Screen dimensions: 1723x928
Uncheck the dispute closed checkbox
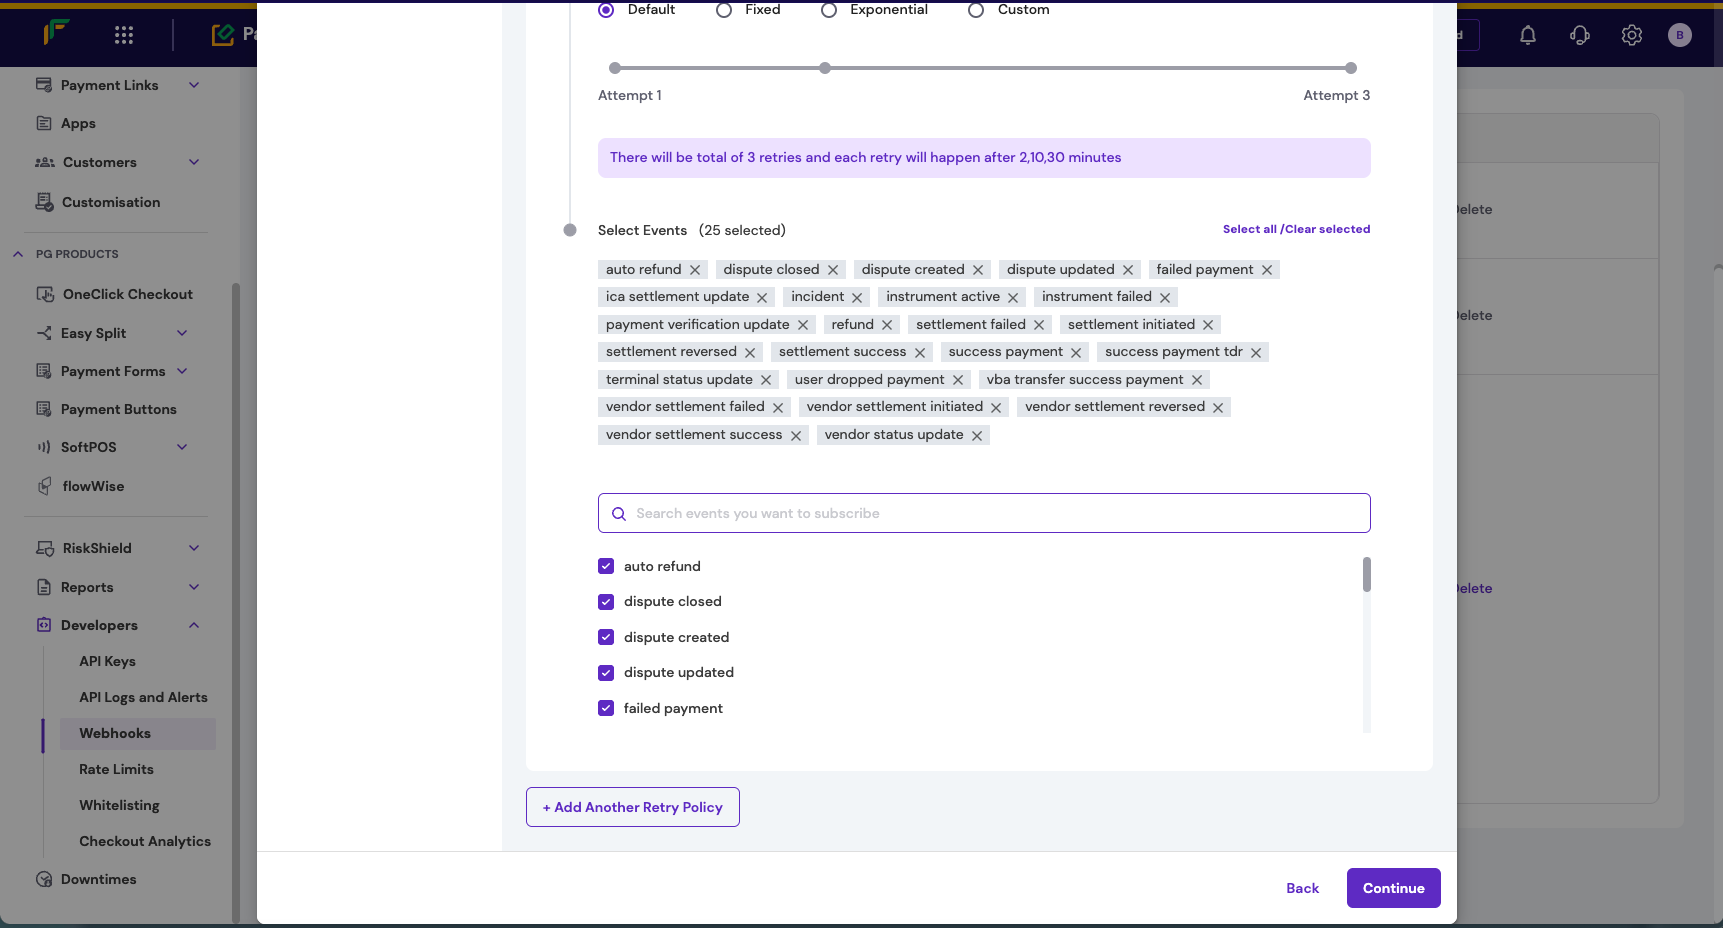[x=605, y=601]
